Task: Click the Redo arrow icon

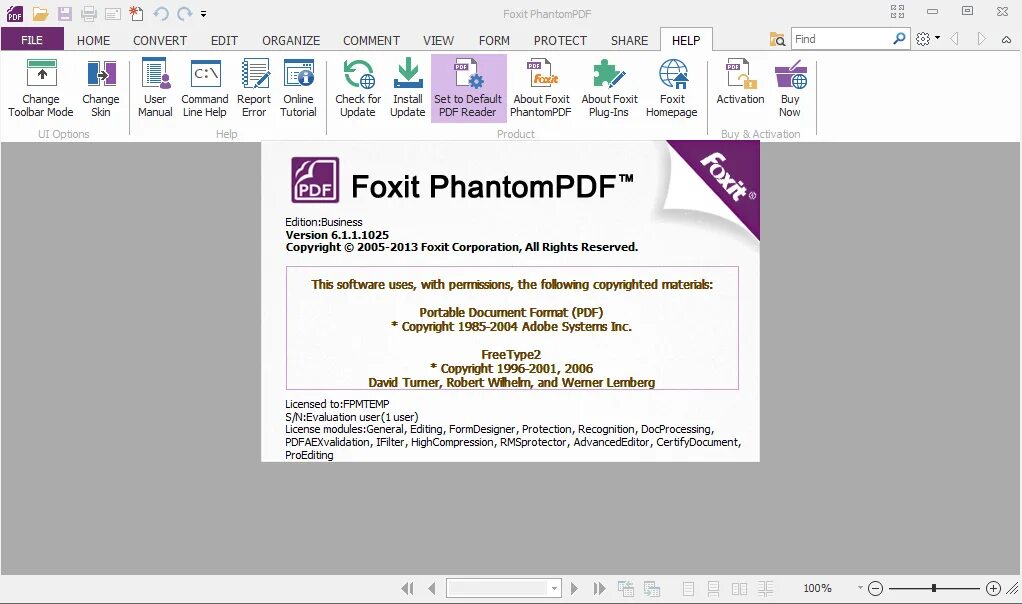Action: coord(185,13)
